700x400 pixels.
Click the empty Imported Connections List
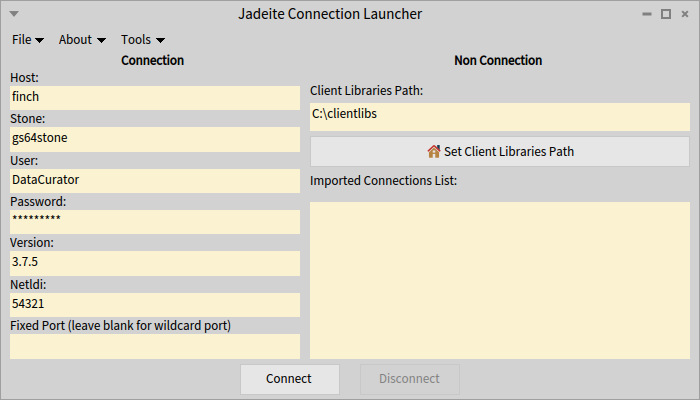tap(500, 280)
